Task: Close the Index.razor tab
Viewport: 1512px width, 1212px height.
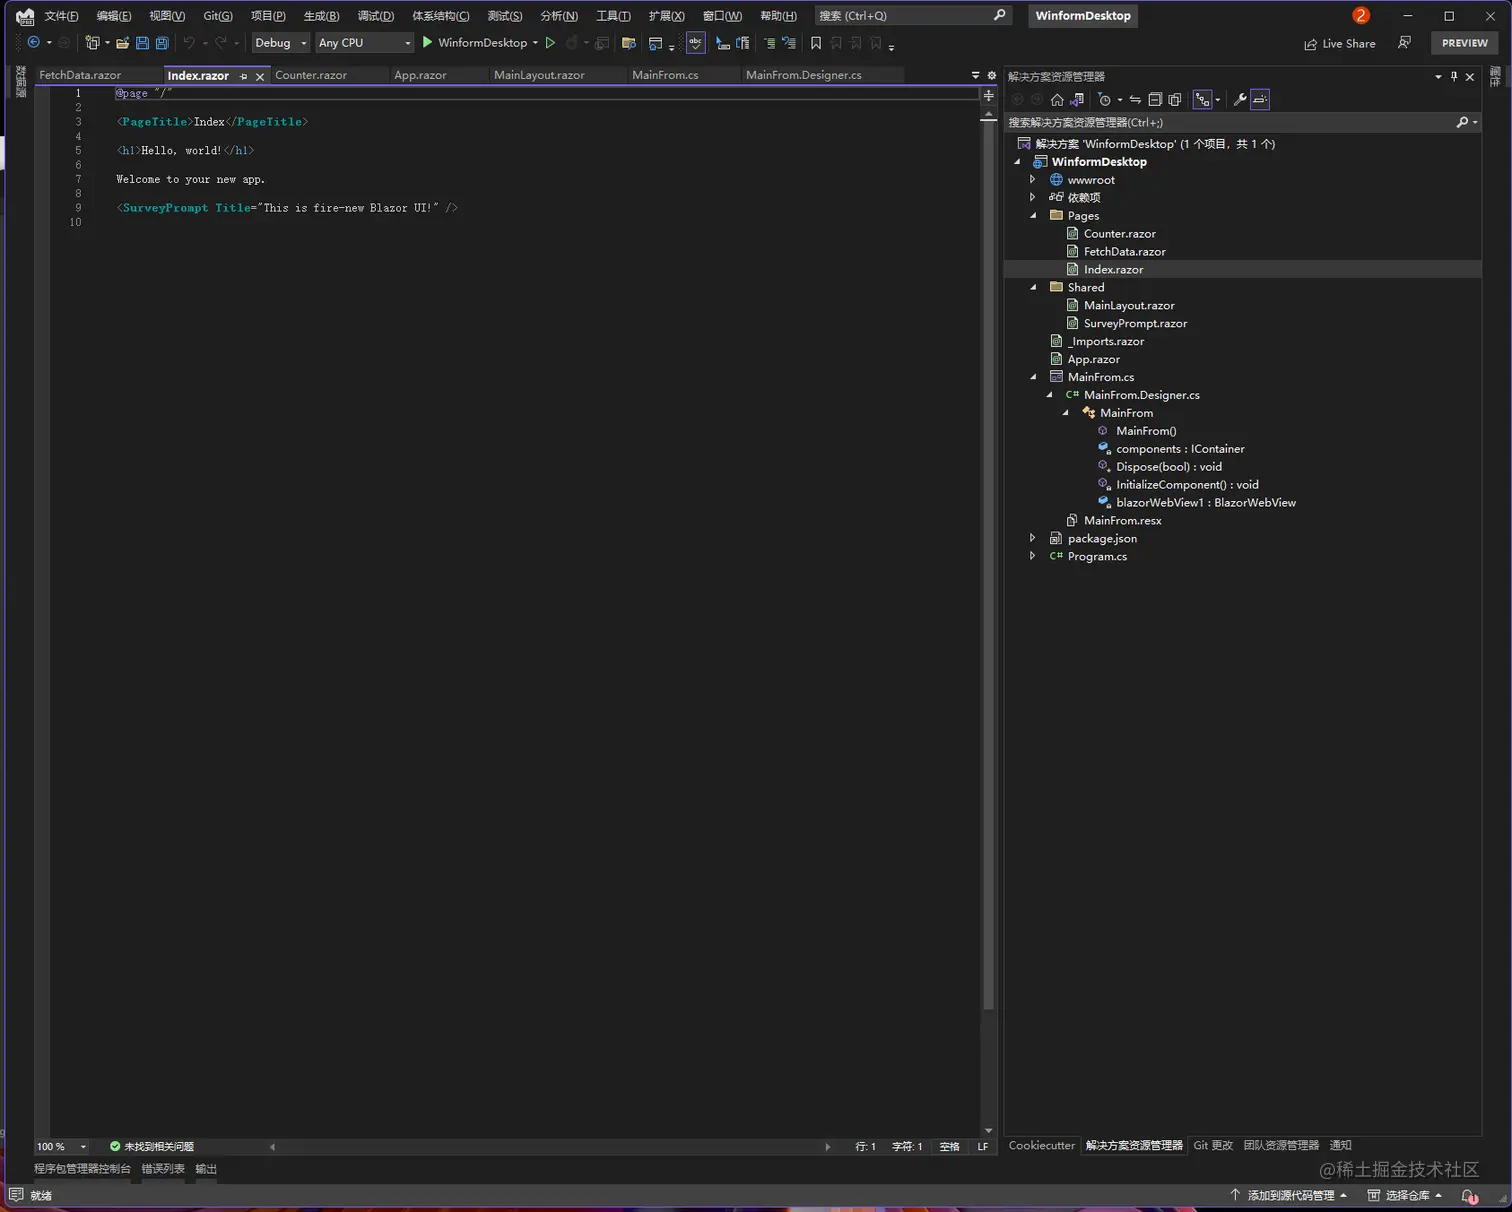Action: tap(260, 76)
